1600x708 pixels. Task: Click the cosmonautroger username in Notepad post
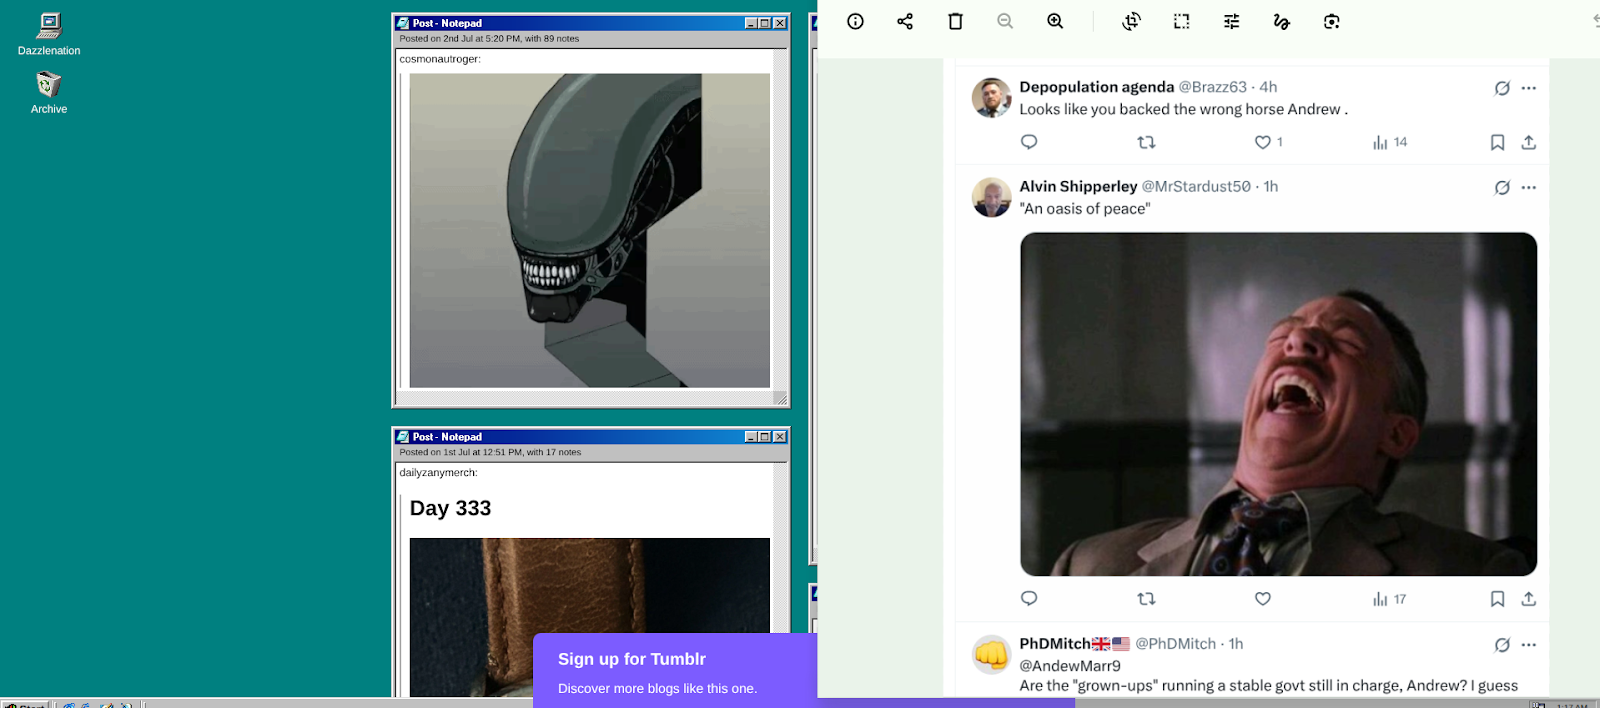[440, 59]
